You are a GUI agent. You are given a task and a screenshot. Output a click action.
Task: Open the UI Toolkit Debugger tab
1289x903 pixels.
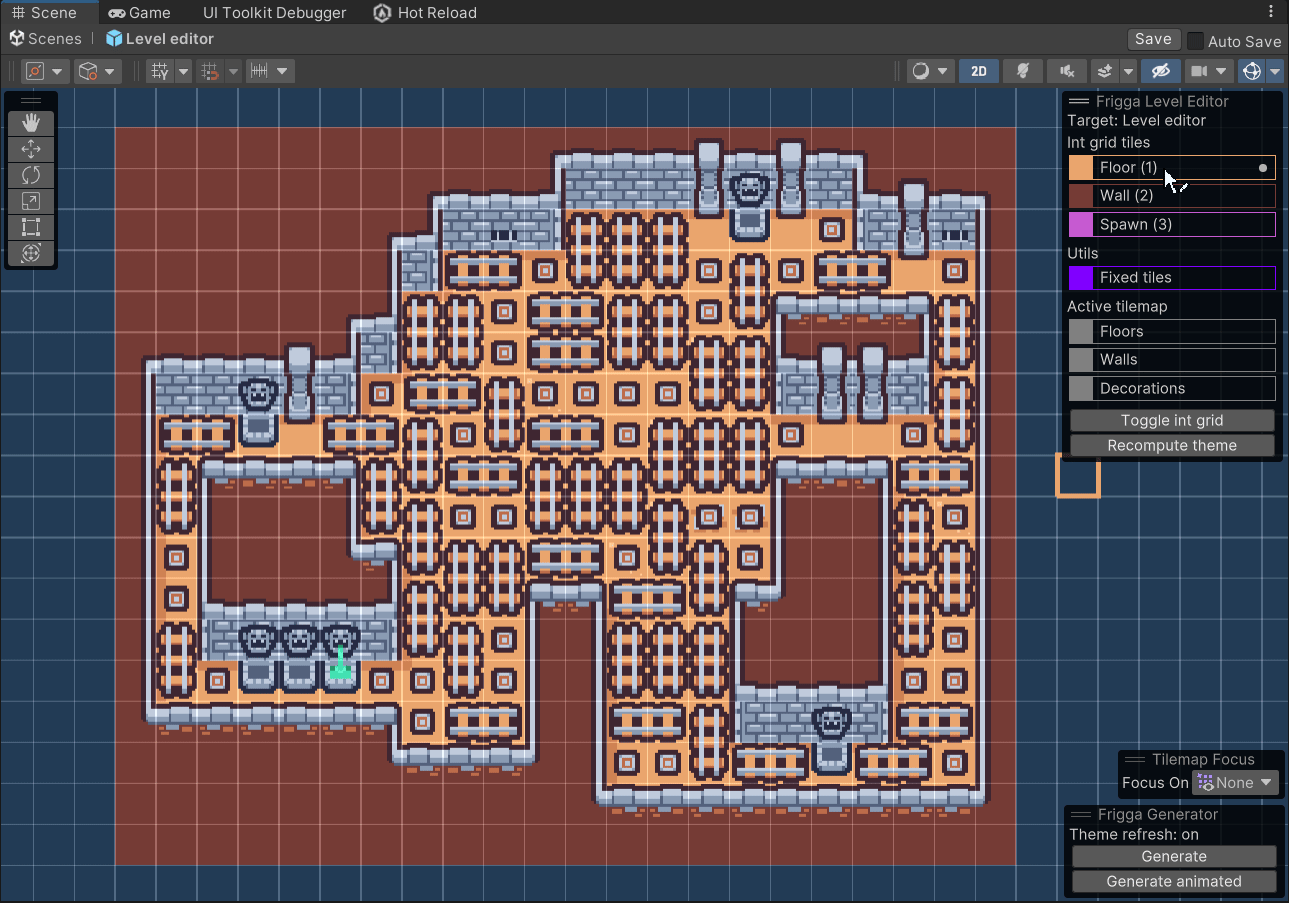[x=274, y=12]
